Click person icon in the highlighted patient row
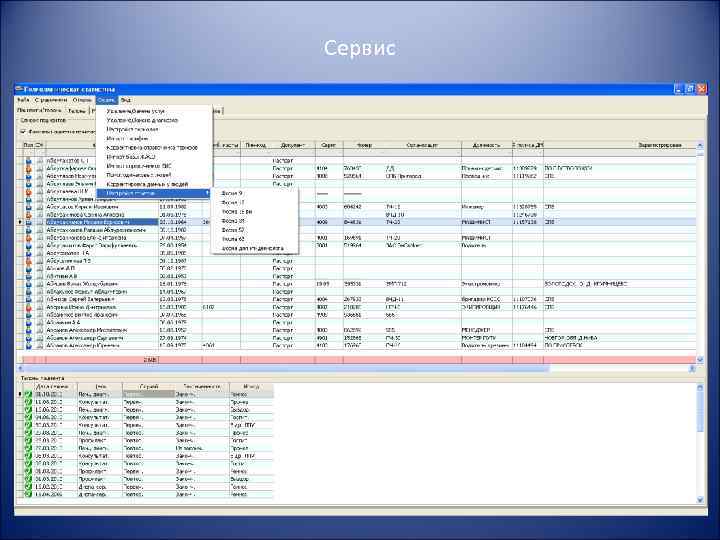The image size is (720, 540). coord(28,222)
